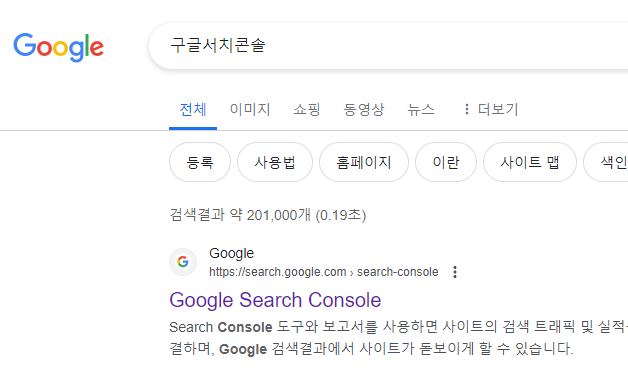Select the 사이트 맵 suggestion chip
The width and height of the screenshot is (628, 374).
click(530, 162)
